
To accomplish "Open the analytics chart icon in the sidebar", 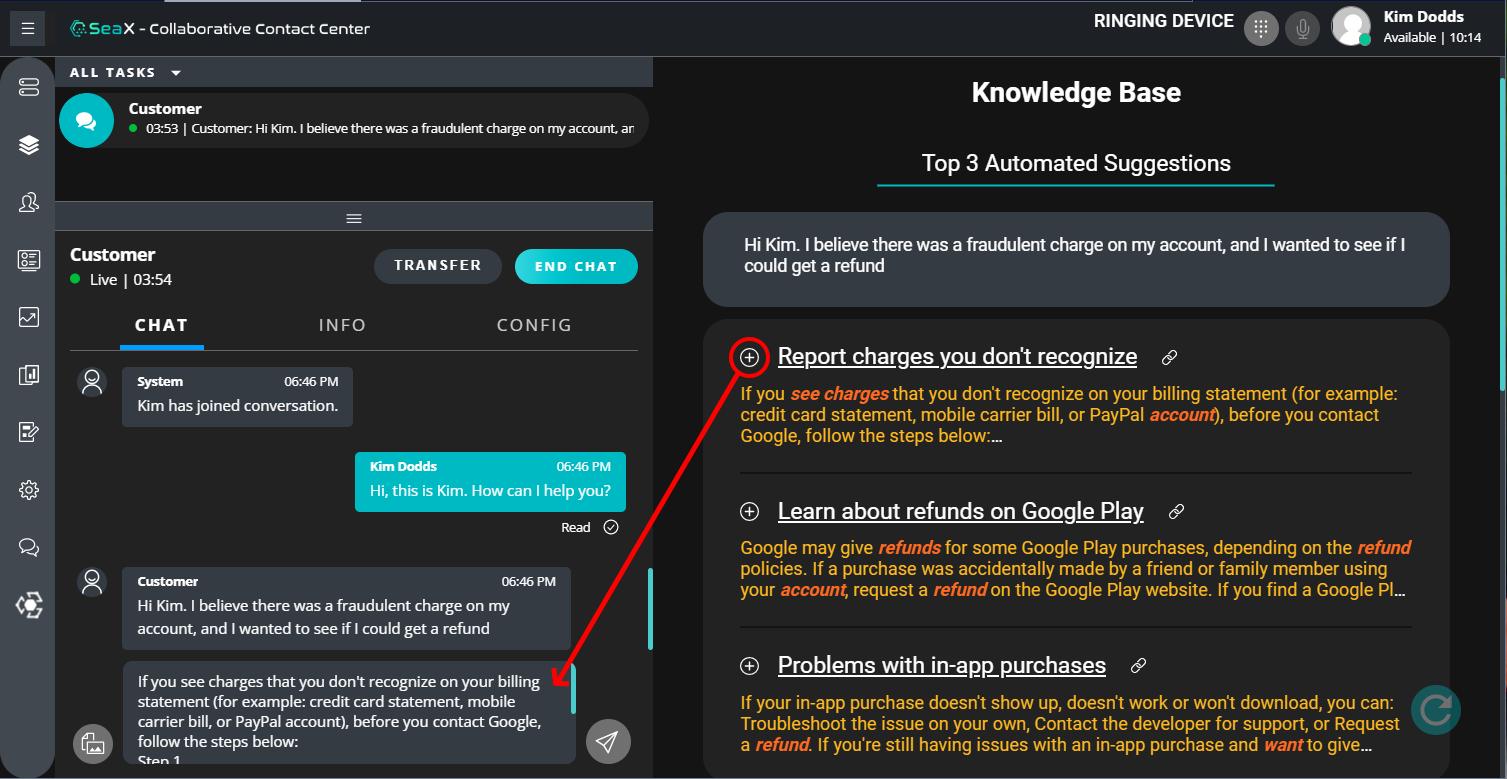I will [x=28, y=318].
